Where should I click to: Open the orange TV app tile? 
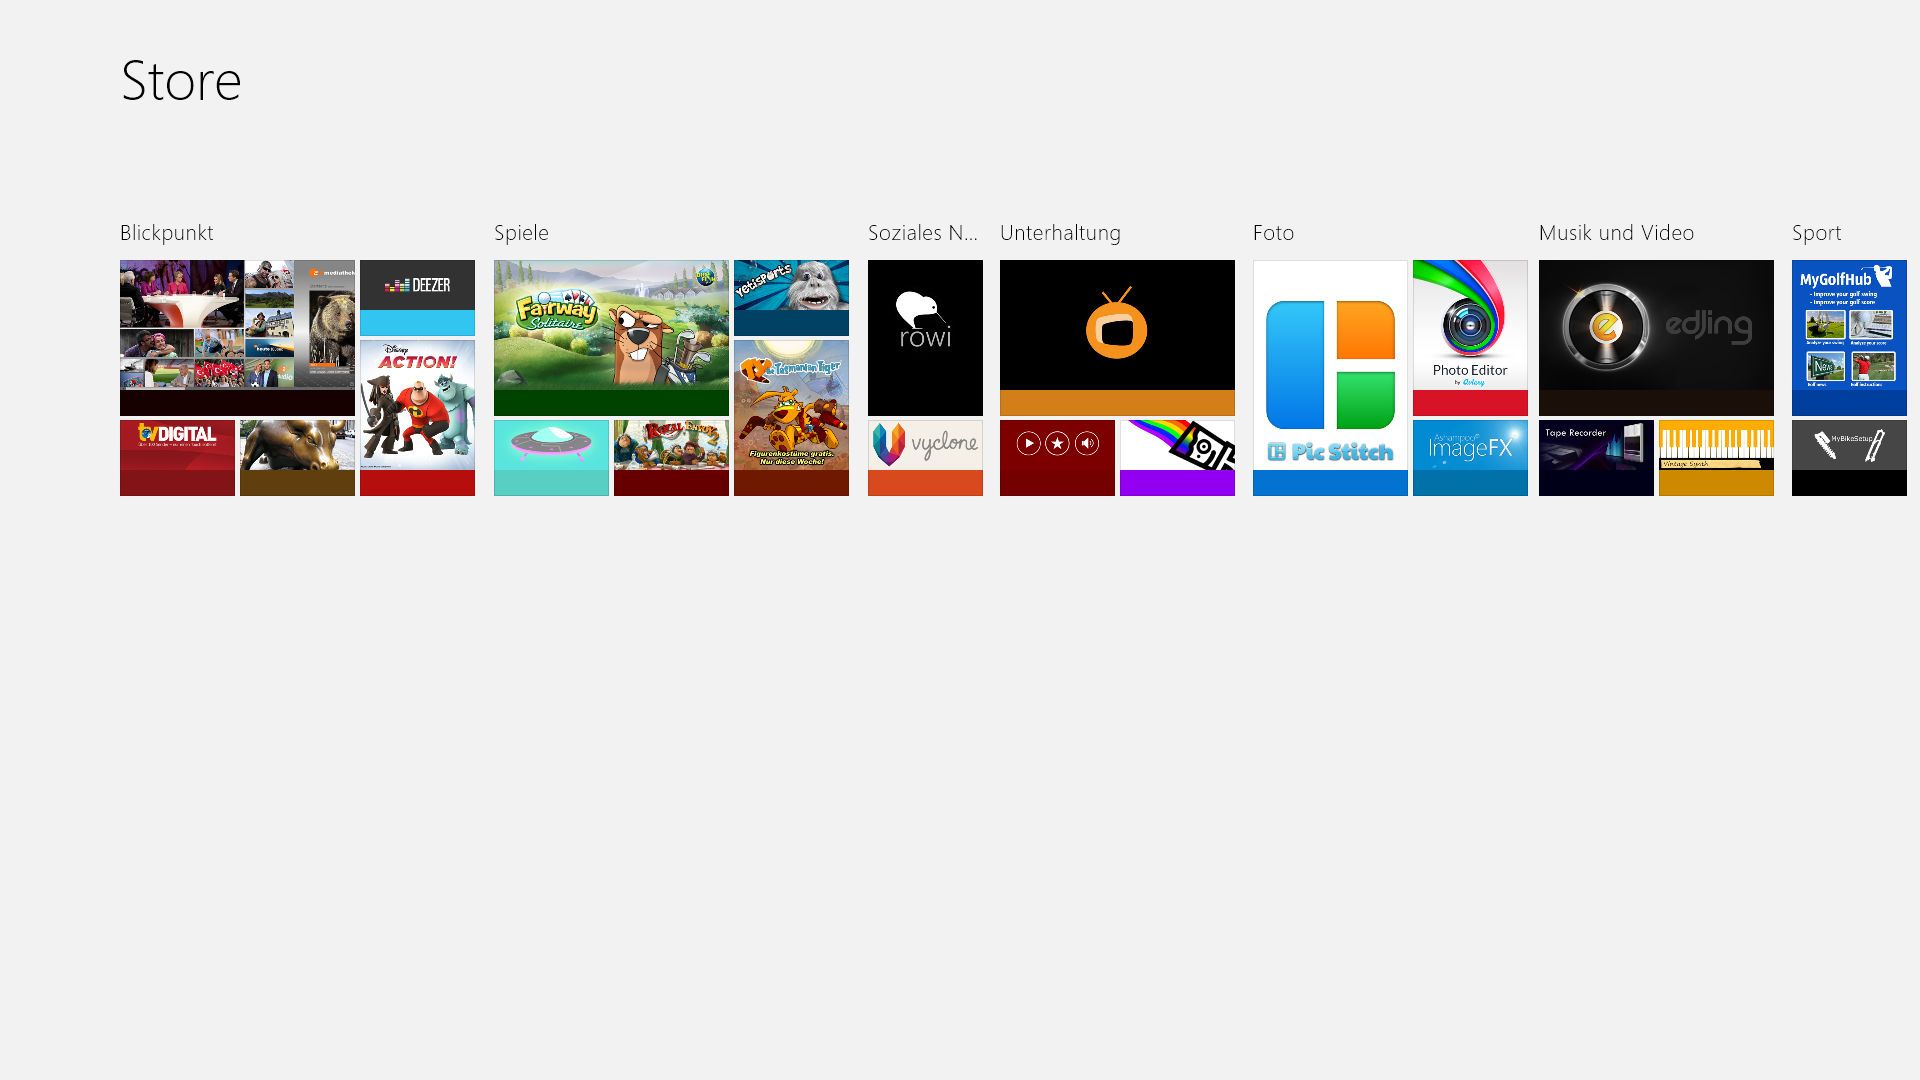[x=1116, y=337]
